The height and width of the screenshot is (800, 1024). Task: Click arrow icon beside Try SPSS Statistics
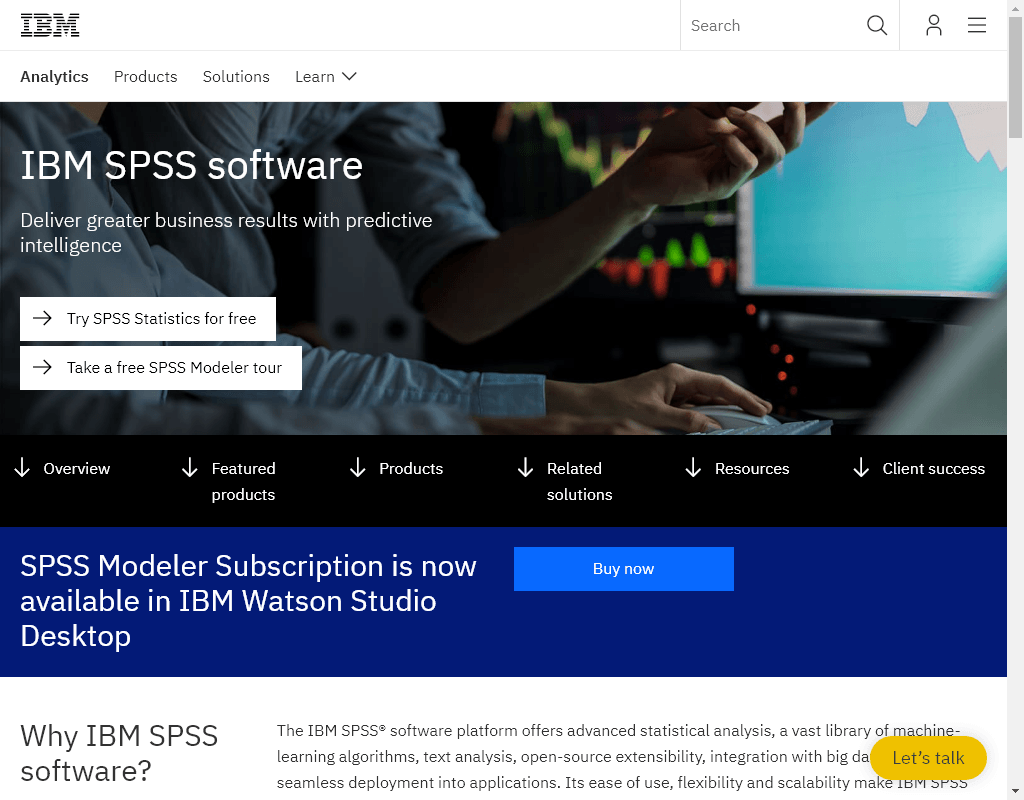point(42,318)
